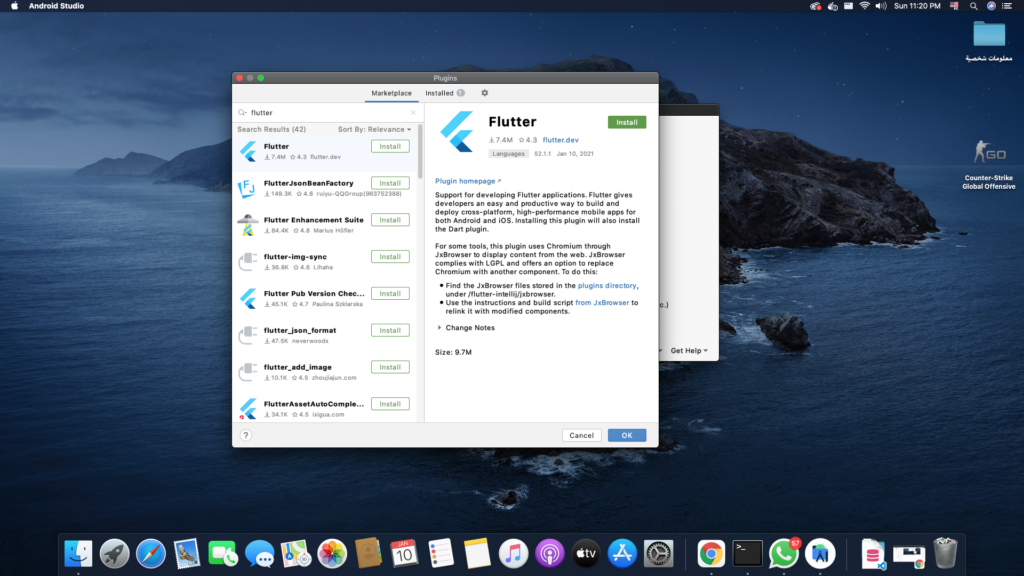Open Photos from the dock
Viewport: 1024px width, 576px height.
tap(332, 554)
